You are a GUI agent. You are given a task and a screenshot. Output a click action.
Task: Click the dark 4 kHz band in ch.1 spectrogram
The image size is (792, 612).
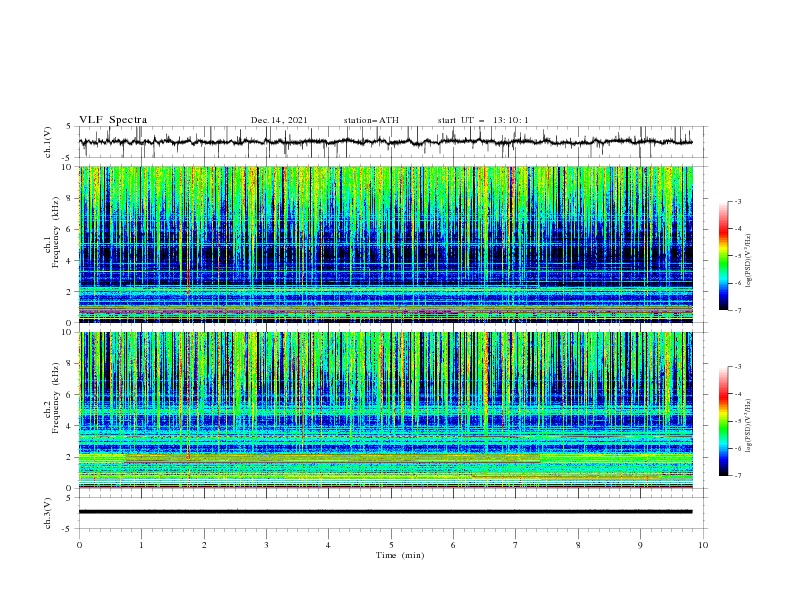(x=386, y=254)
